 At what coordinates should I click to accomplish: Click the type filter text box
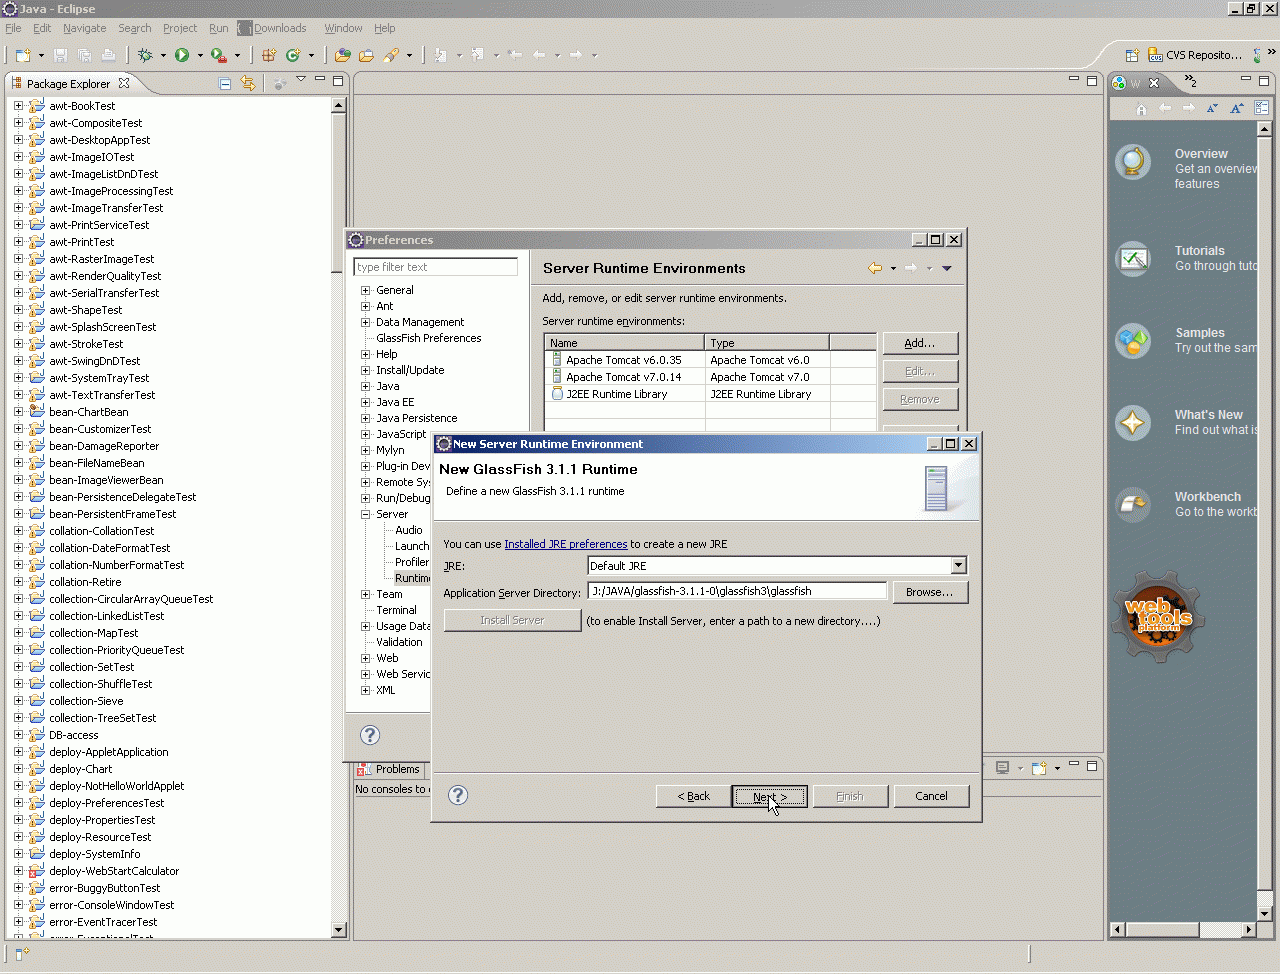pos(436,267)
